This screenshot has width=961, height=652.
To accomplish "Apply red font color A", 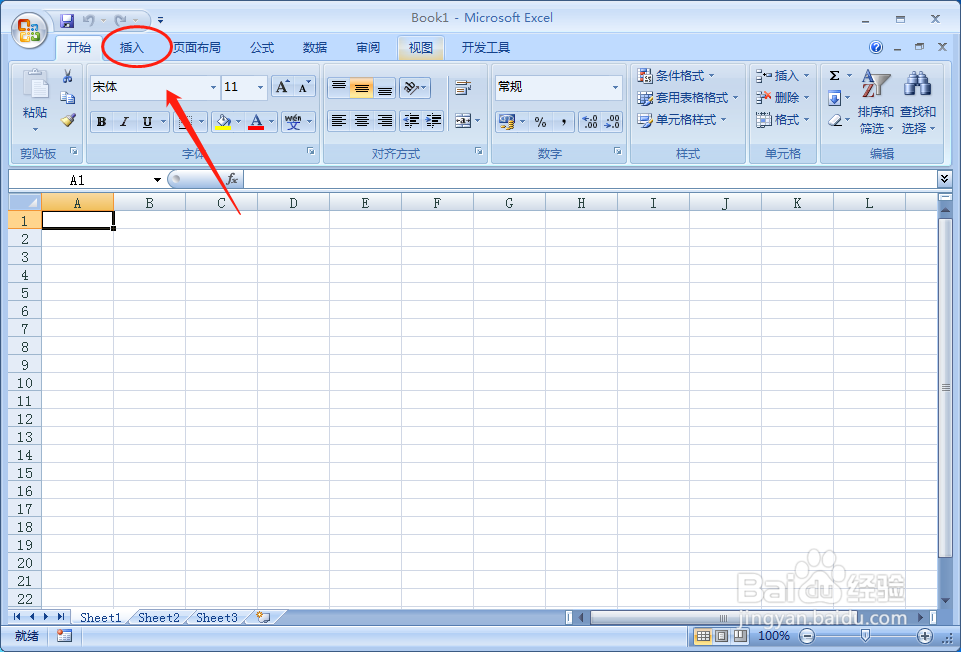I will (256, 122).
